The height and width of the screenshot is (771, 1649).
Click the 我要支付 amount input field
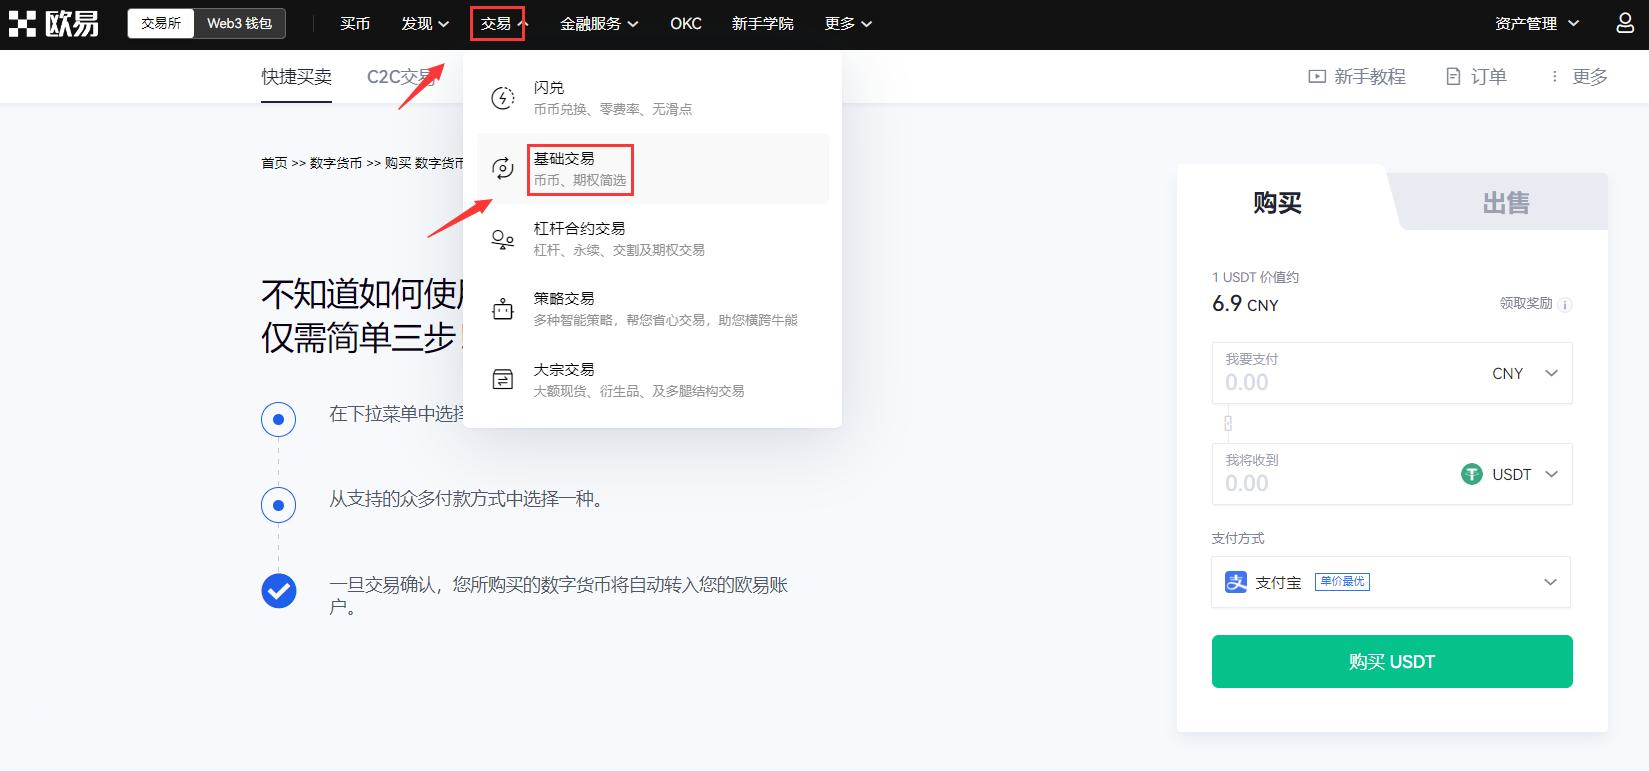[1340, 382]
